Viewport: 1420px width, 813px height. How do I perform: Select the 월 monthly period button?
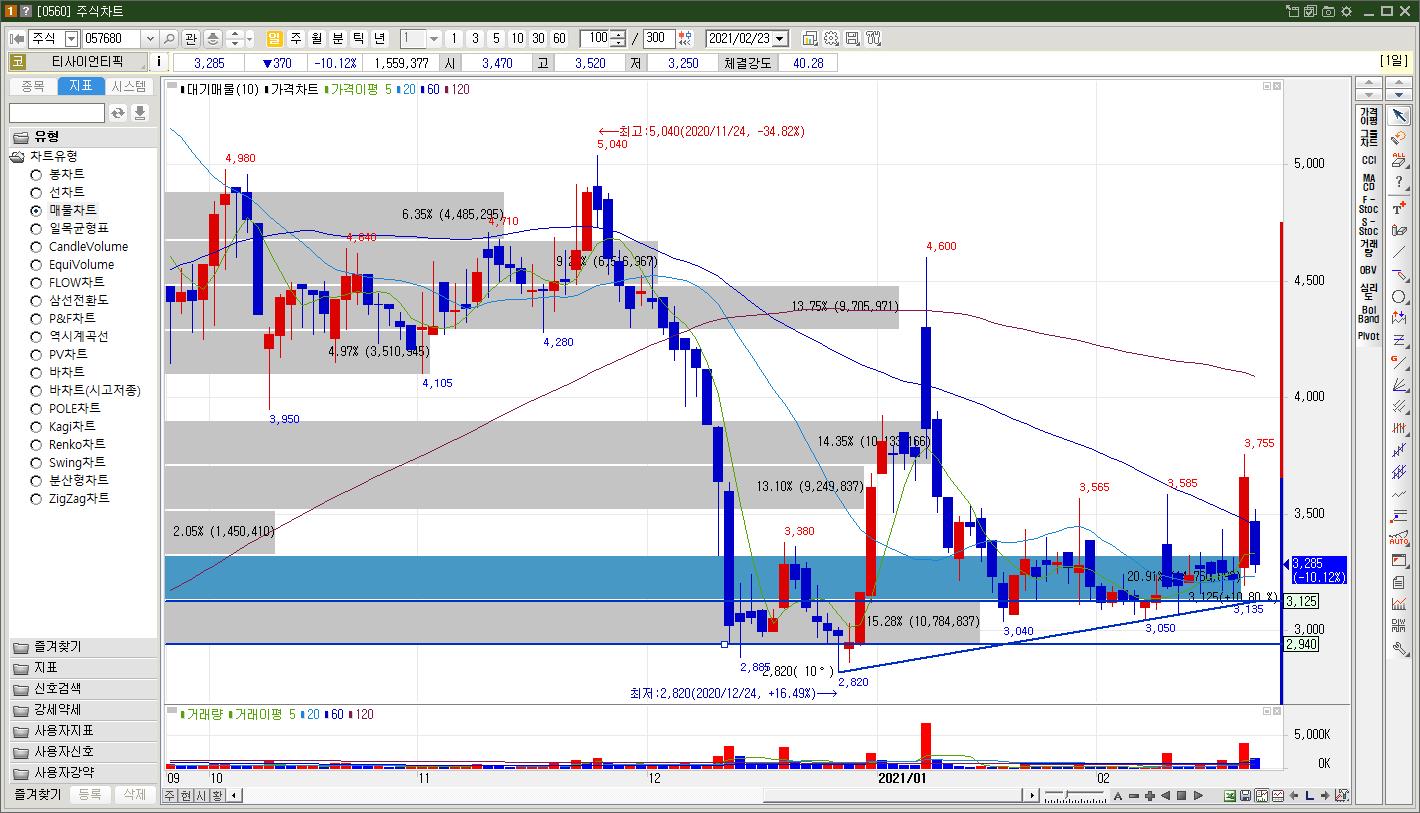click(317, 38)
